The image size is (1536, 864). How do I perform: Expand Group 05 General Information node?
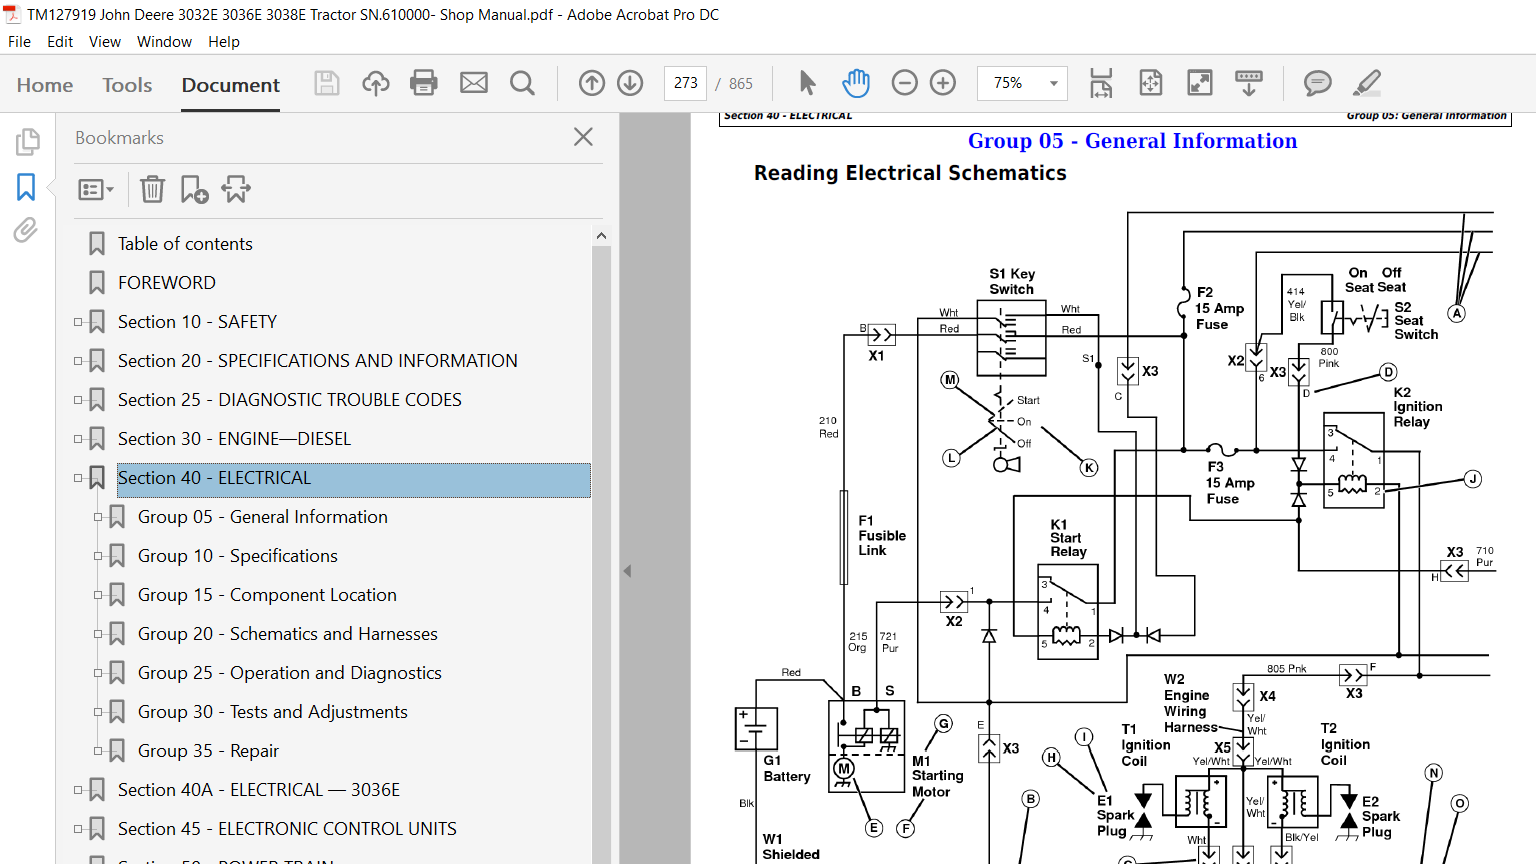[99, 517]
